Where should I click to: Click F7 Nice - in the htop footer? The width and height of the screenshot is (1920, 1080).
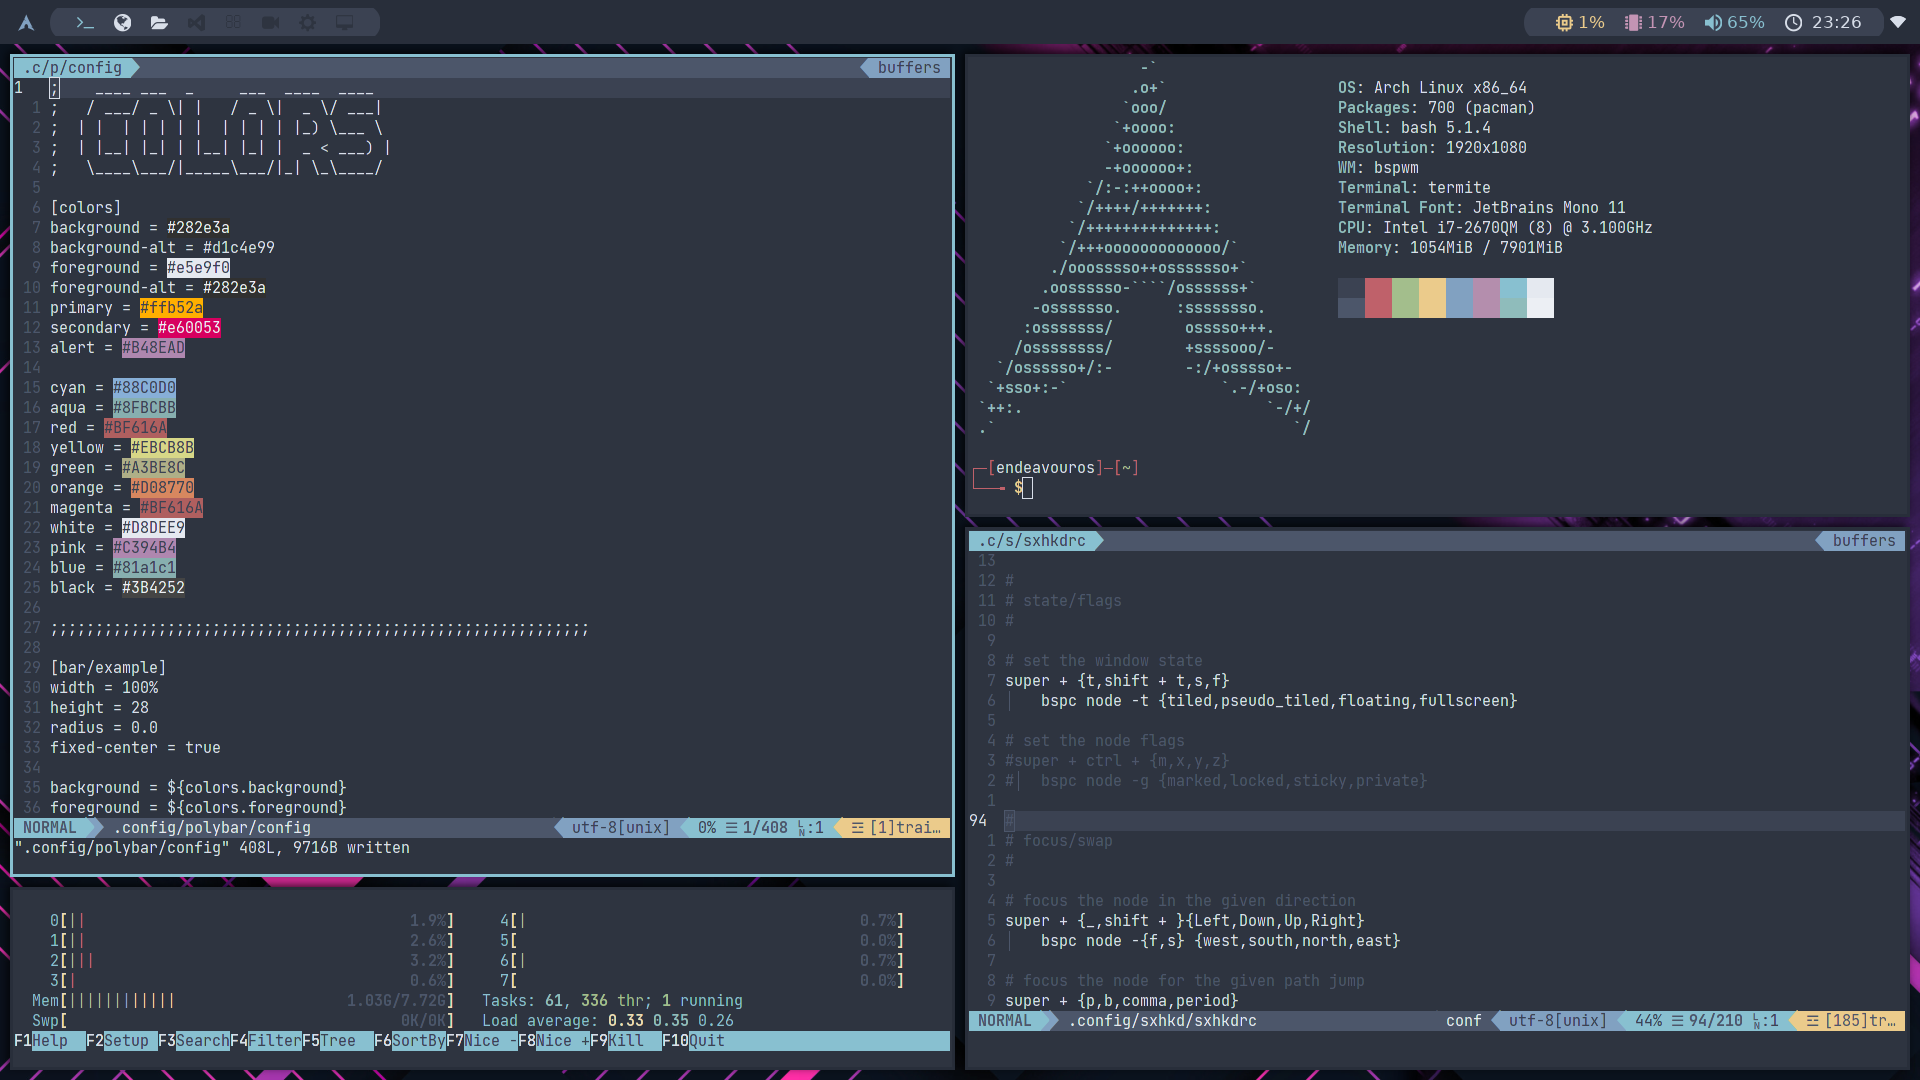(482, 1040)
